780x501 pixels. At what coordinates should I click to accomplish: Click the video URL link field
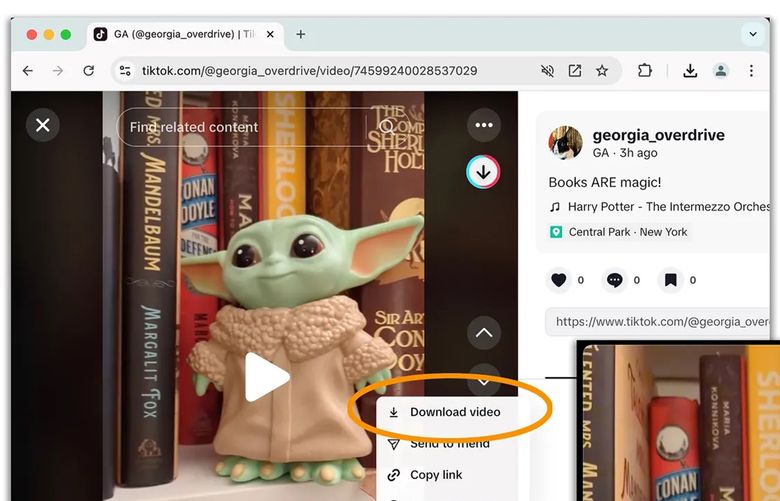point(658,322)
